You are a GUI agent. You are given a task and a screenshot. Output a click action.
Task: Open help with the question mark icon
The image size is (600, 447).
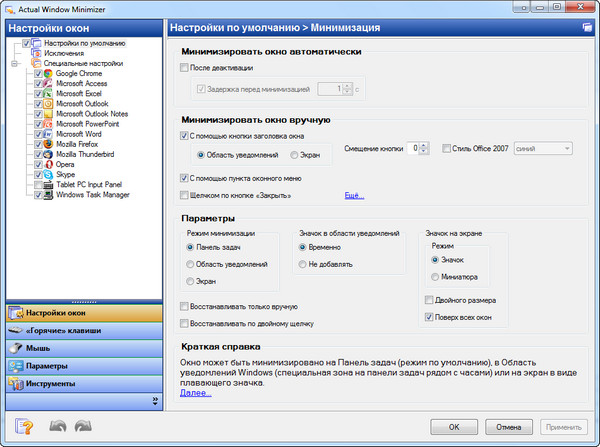pos(24,426)
